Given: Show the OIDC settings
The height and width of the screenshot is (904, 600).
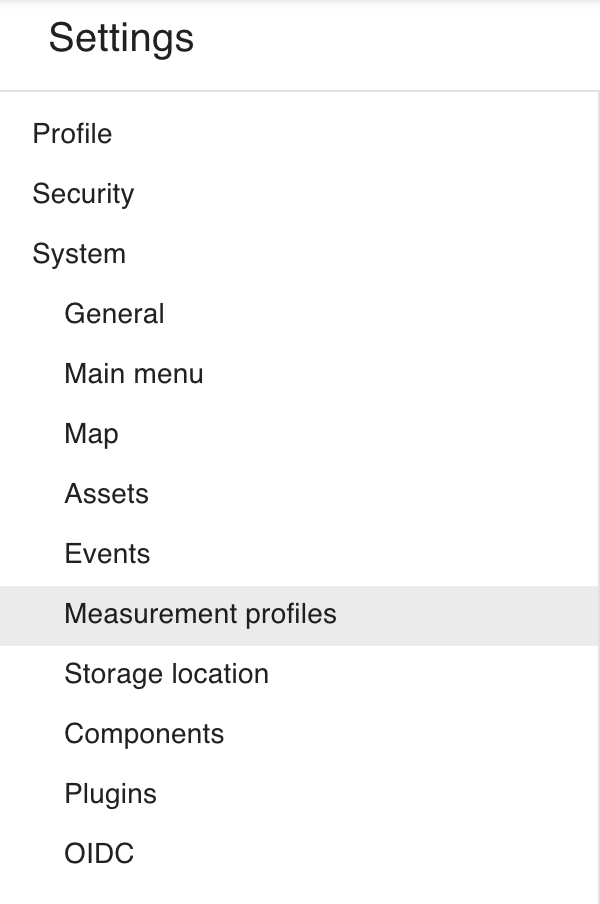Looking at the screenshot, I should pos(99,854).
